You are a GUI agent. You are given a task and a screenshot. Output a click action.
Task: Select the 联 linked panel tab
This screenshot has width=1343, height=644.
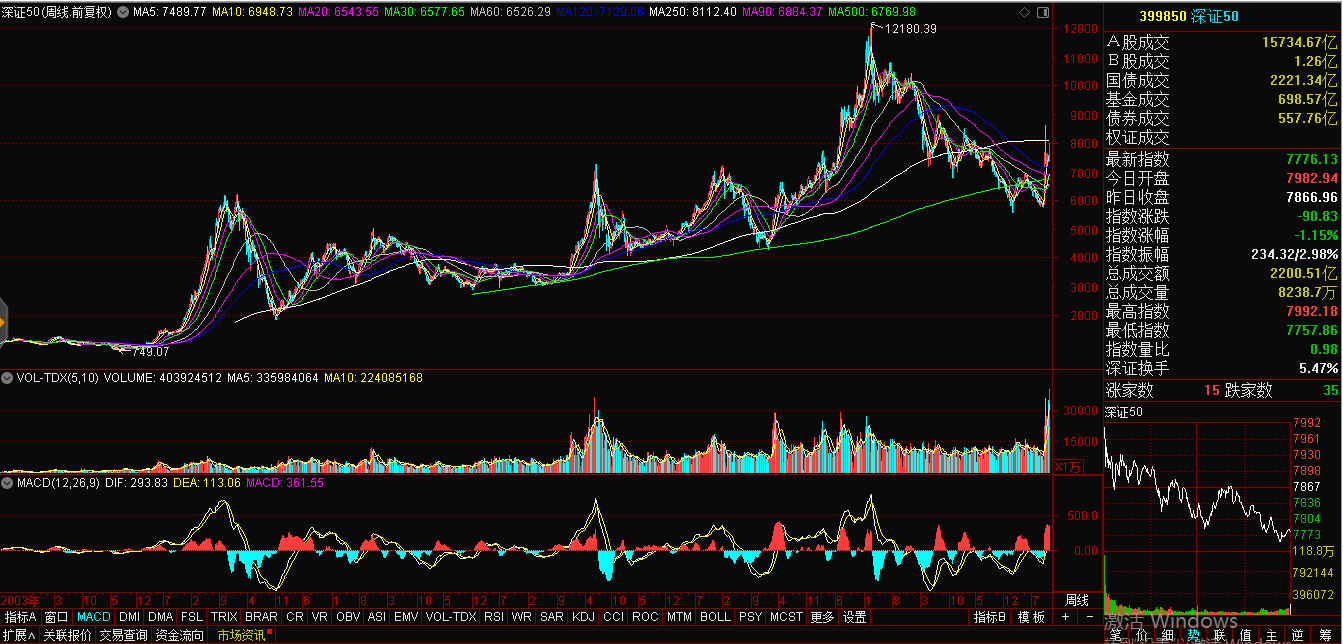pyautogui.click(x=1220, y=635)
